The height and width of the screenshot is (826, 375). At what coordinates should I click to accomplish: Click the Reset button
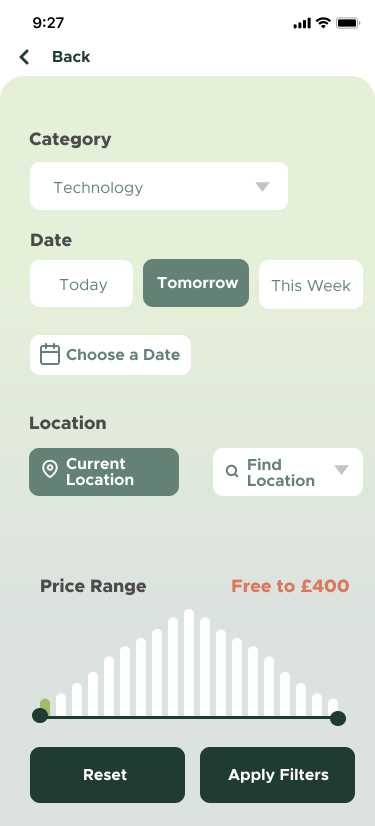[107, 775]
